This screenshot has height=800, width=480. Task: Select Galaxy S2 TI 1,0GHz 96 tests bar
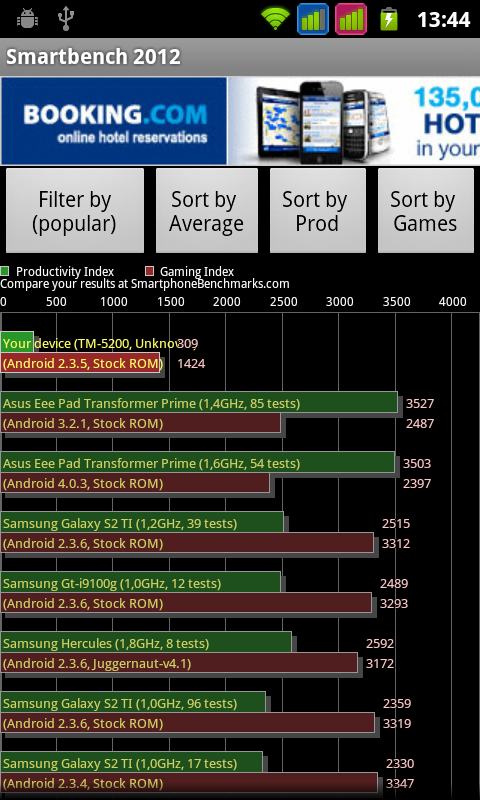pos(133,702)
